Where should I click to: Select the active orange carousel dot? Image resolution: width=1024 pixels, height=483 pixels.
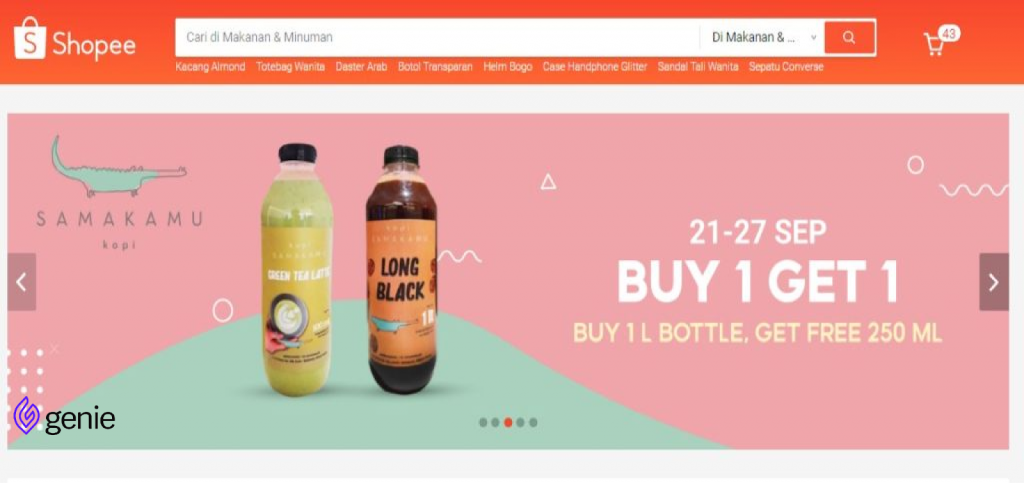pos(508,422)
